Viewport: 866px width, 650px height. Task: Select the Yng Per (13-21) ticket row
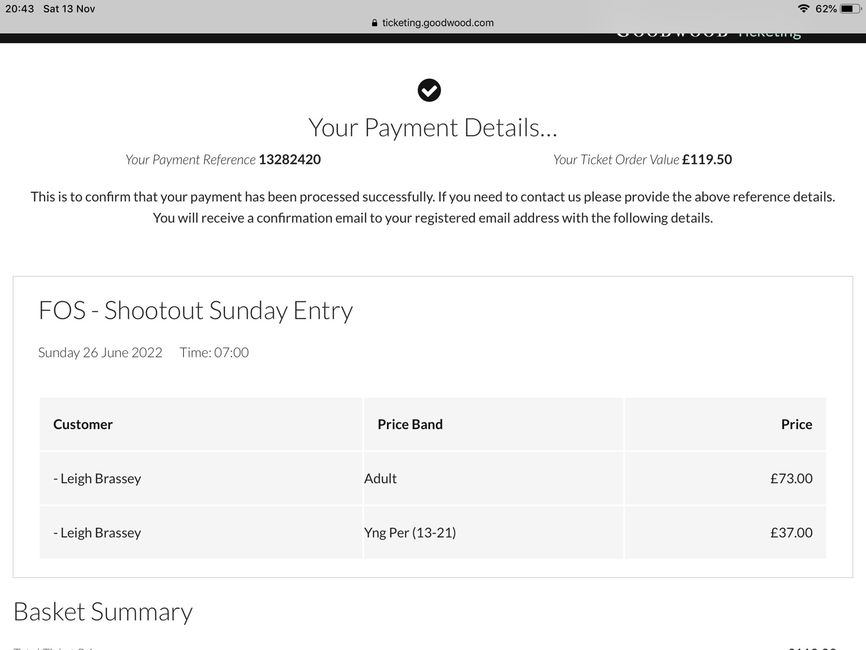pyautogui.click(x=432, y=532)
